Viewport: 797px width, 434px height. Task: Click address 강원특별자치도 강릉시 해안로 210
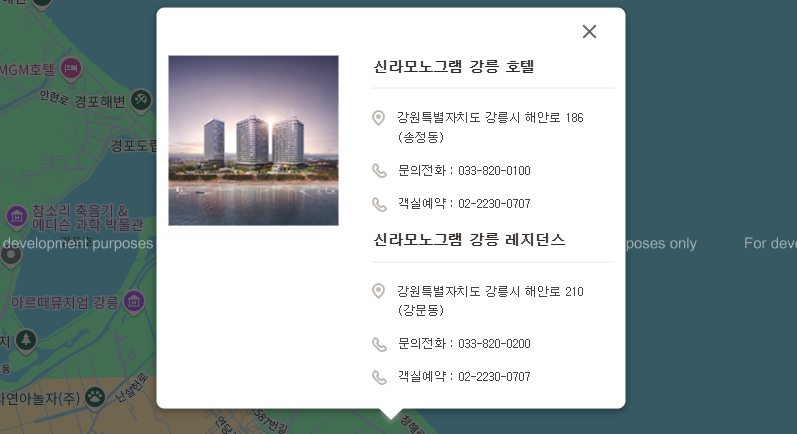[491, 300]
